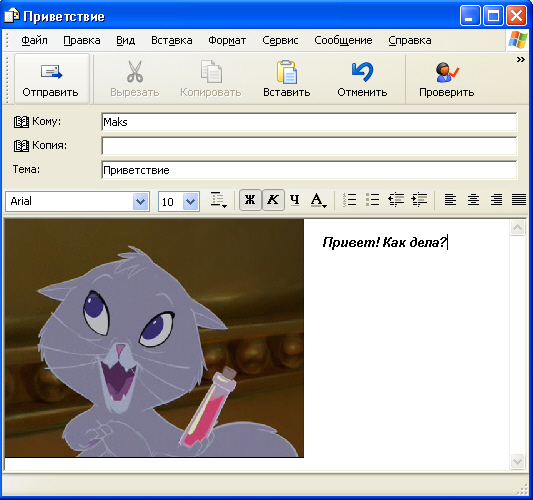Click the message scrollbar up arrow
The height and width of the screenshot is (500, 533).
(517, 227)
